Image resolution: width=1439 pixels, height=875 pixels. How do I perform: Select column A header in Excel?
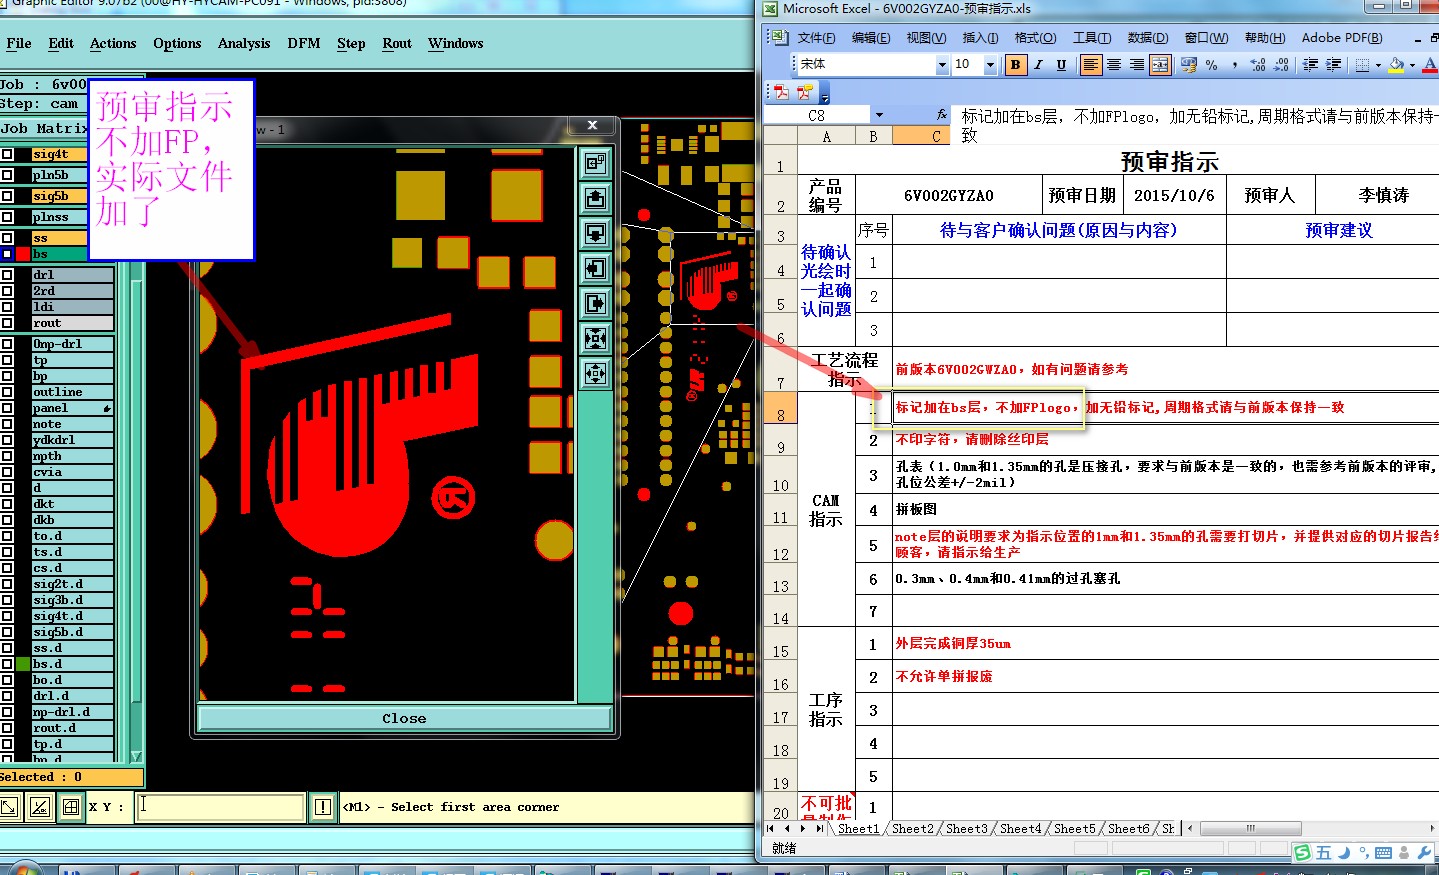826,136
